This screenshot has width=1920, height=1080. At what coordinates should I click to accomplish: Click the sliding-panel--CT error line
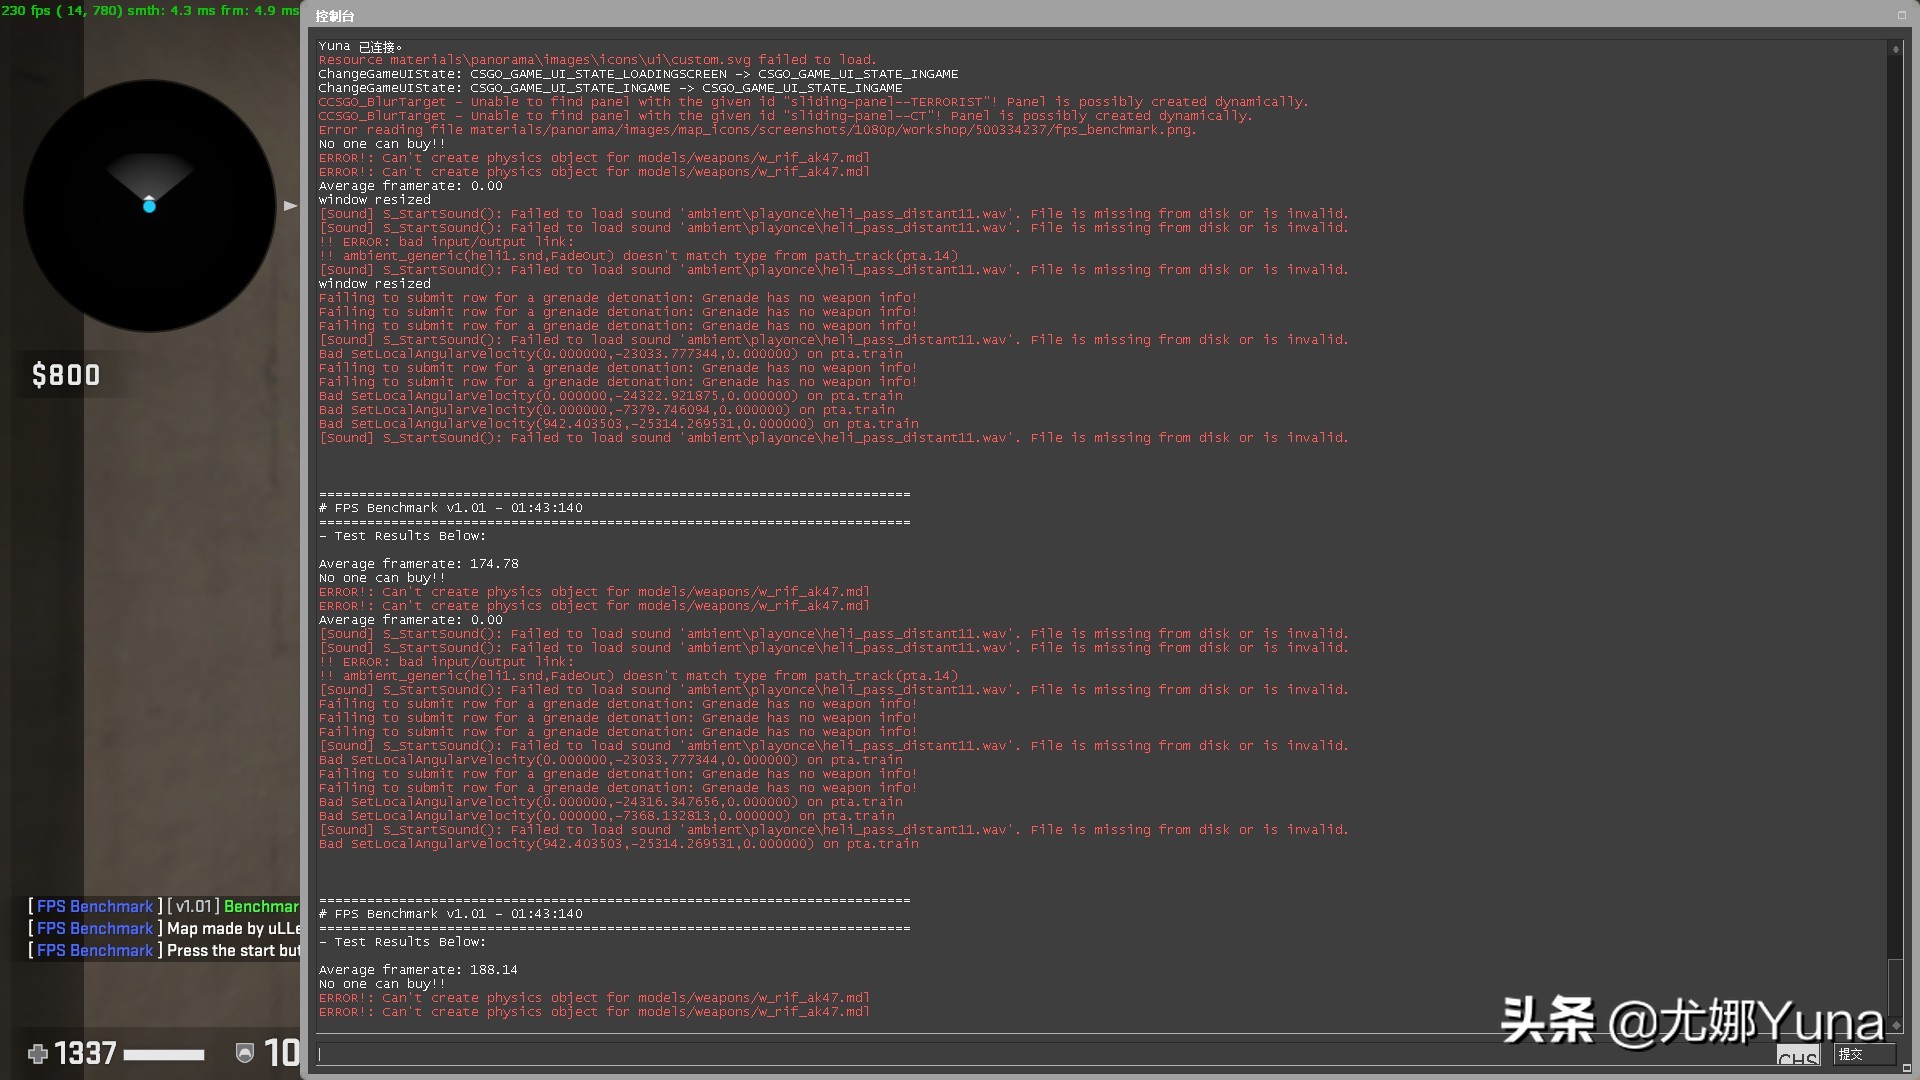(x=785, y=116)
